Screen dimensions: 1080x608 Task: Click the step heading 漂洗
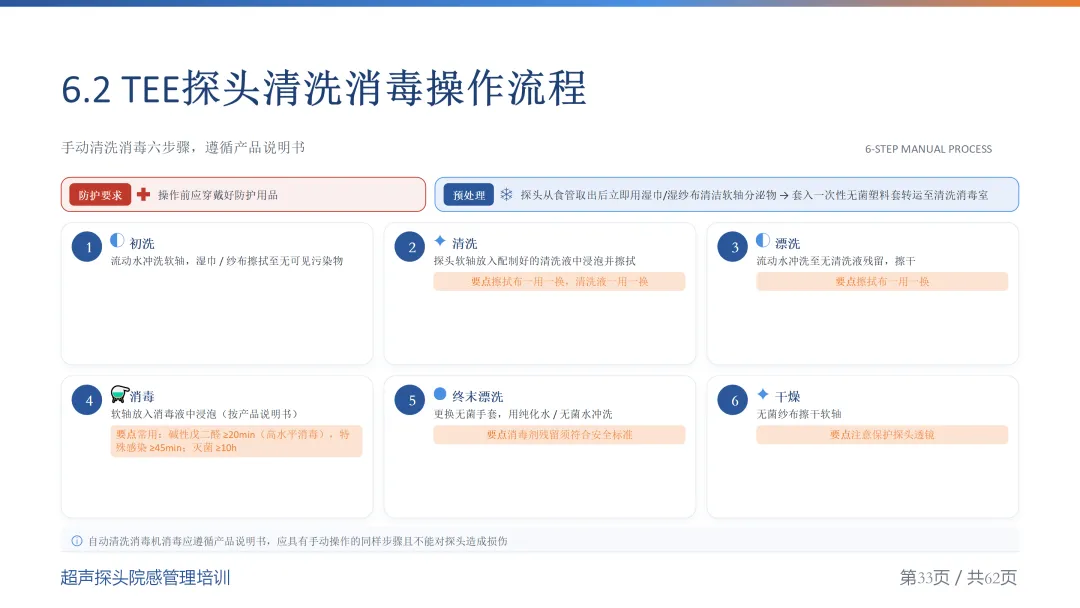coord(787,243)
